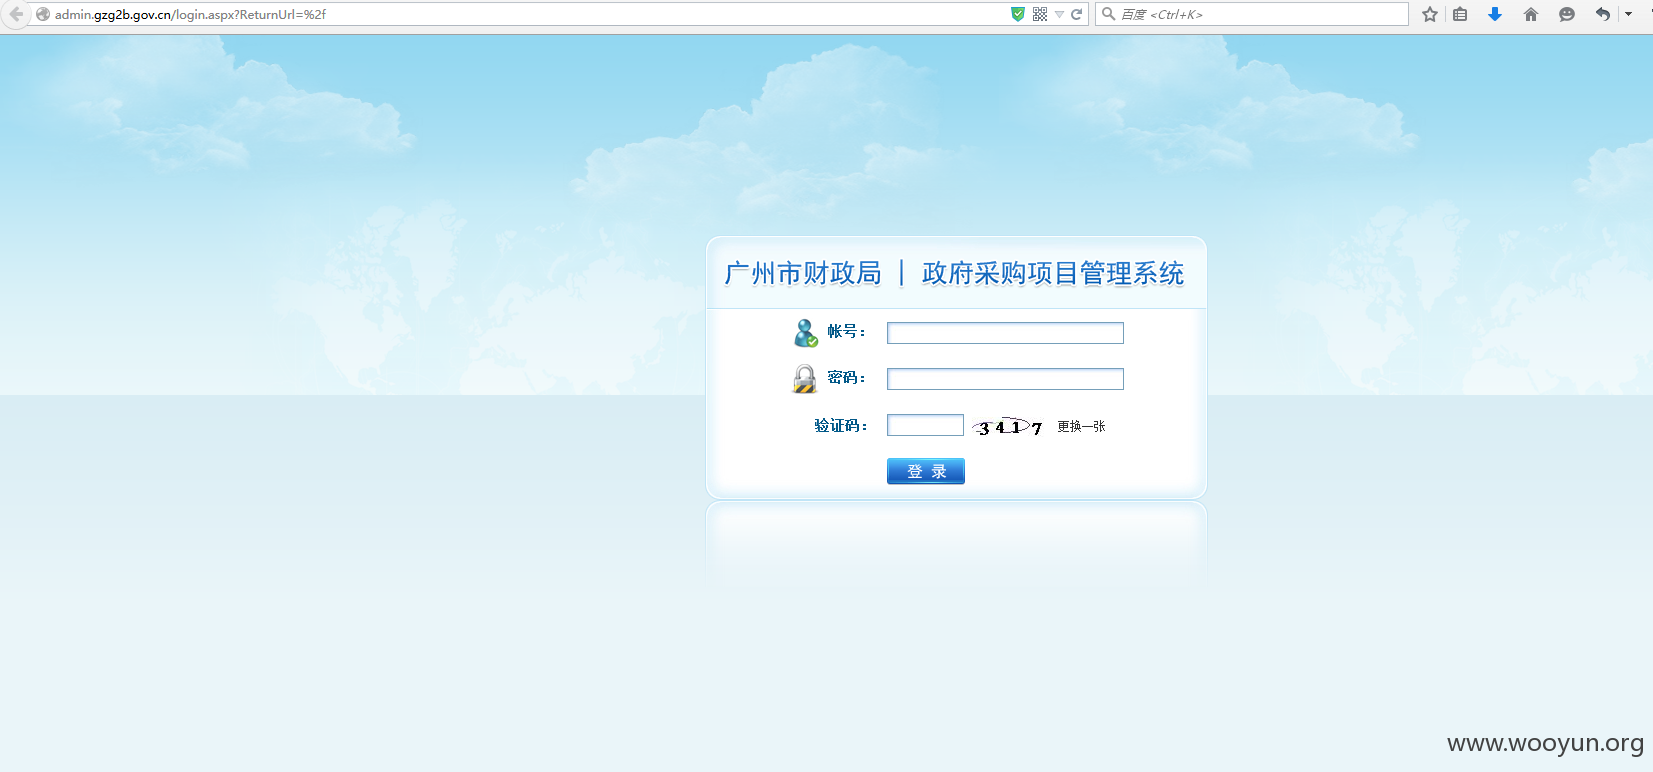Click the browser back arrow button
This screenshot has width=1653, height=772.
tap(16, 14)
